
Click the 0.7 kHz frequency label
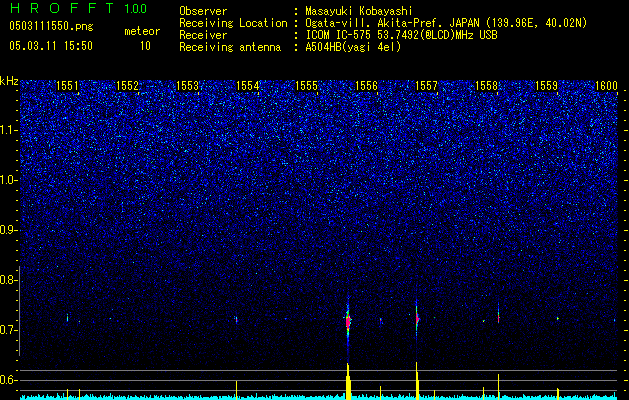click(x=9, y=330)
